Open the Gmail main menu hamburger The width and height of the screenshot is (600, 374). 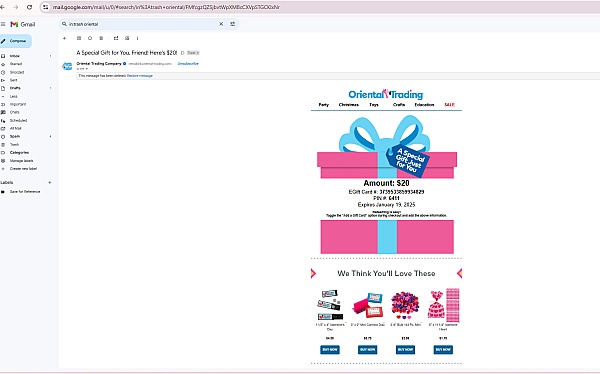tap(3, 24)
